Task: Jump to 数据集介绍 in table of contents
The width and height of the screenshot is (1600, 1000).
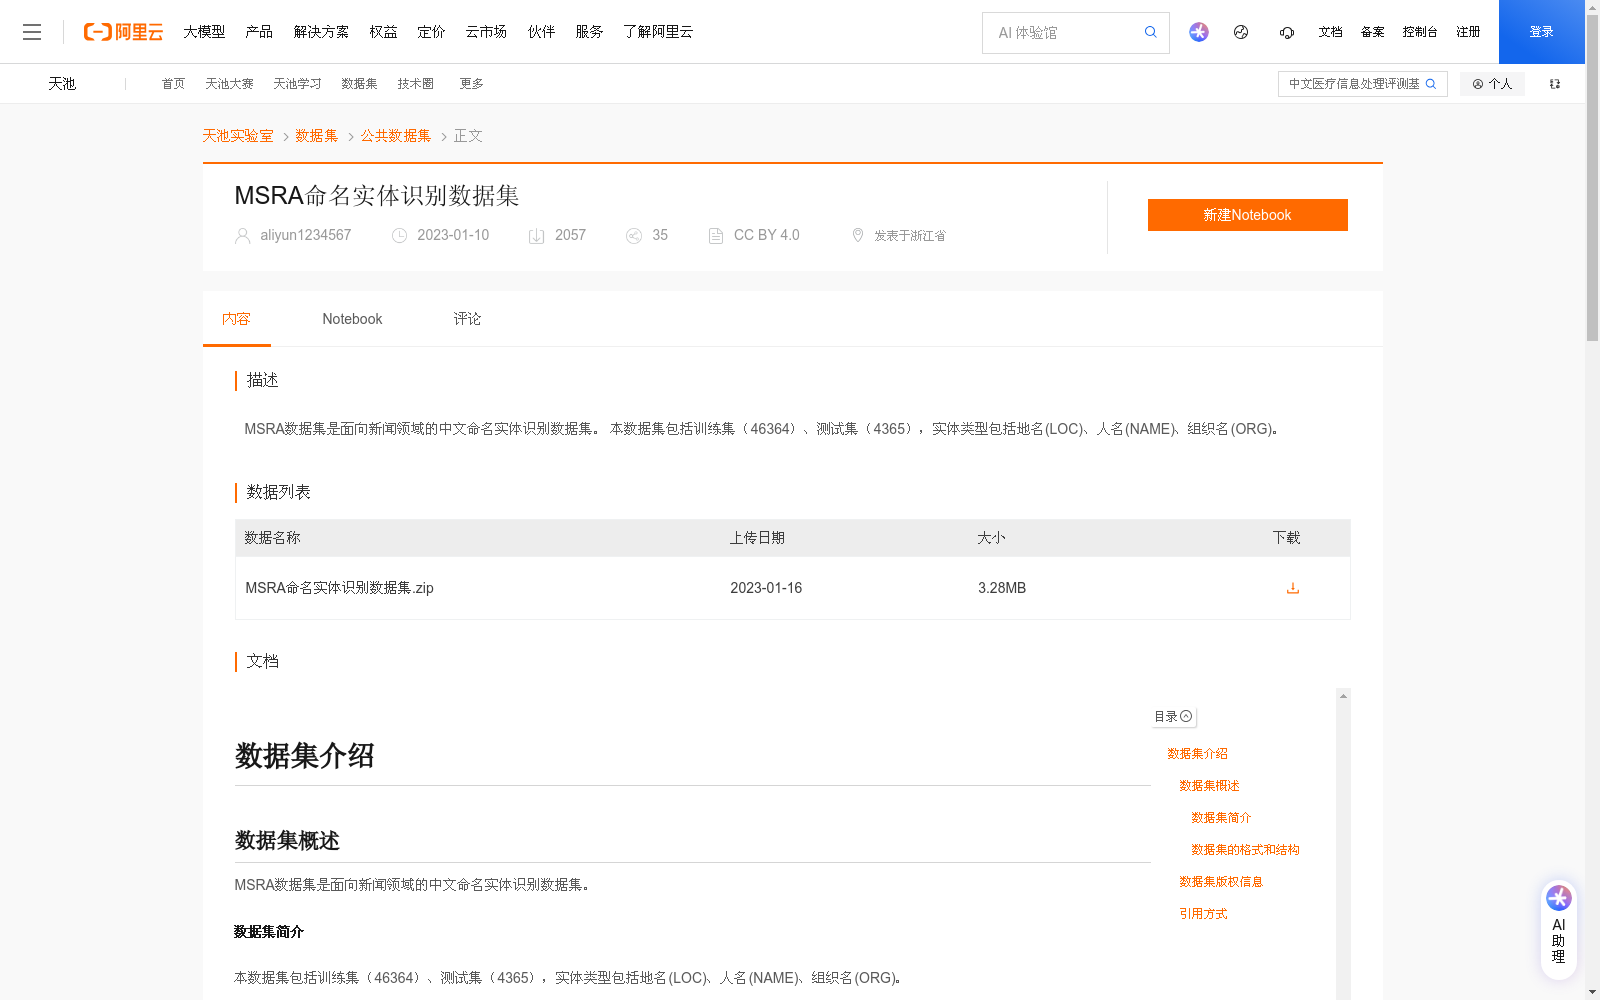Action: [x=1197, y=754]
